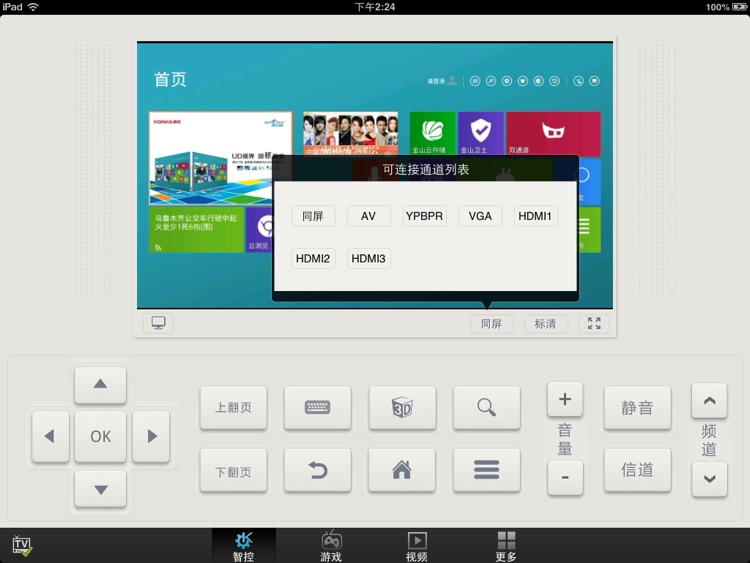Tap the battery indicator in status bar
This screenshot has height=563, width=750.
point(739,7)
